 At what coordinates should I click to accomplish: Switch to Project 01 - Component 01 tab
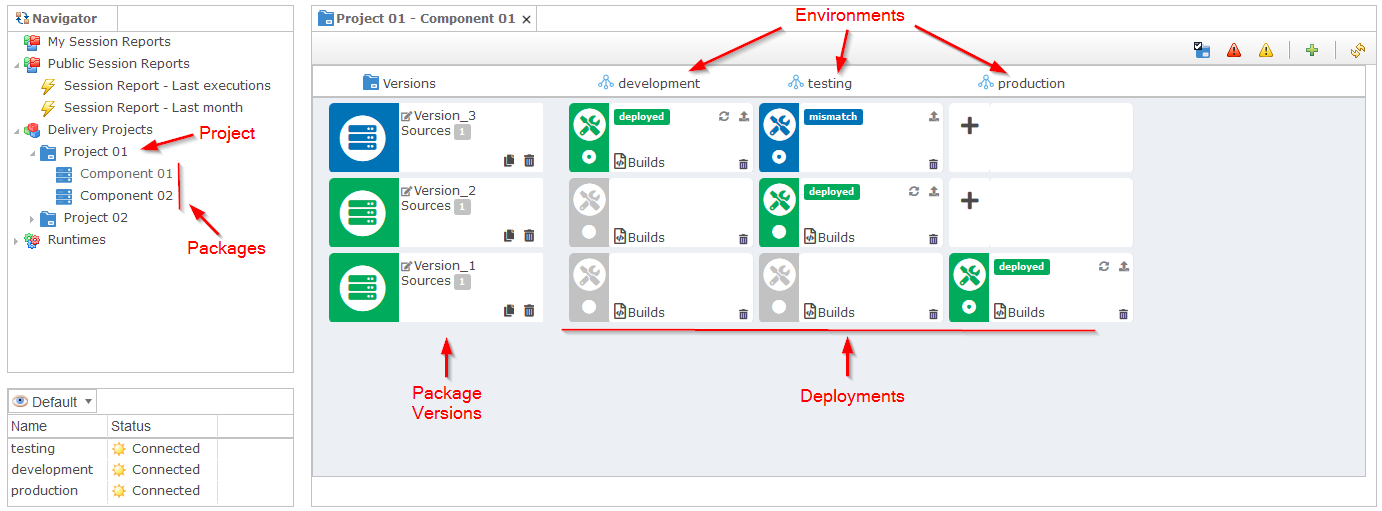pyautogui.click(x=425, y=18)
